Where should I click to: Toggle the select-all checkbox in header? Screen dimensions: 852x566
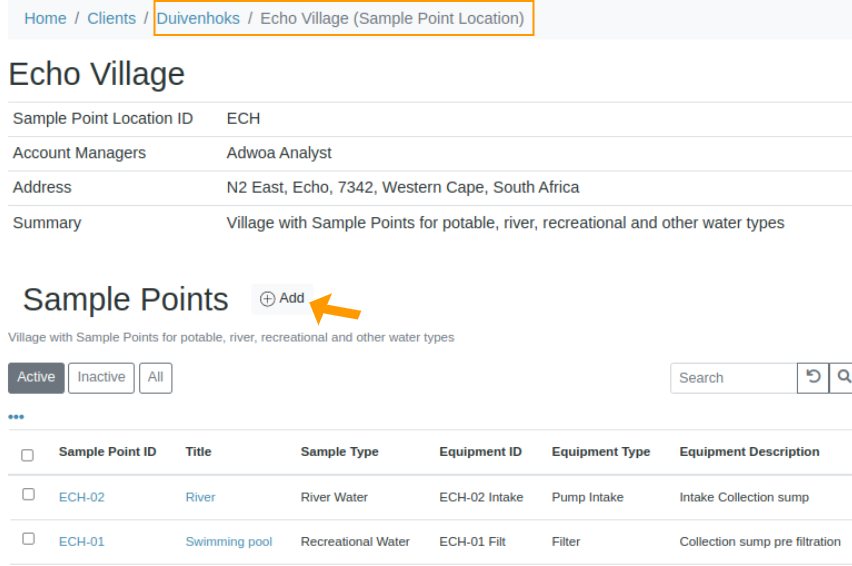[27, 455]
